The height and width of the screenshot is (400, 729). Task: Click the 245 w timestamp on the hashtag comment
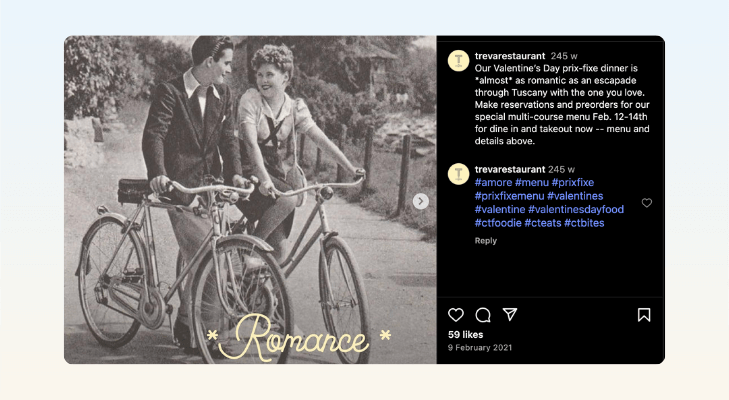[x=561, y=169]
